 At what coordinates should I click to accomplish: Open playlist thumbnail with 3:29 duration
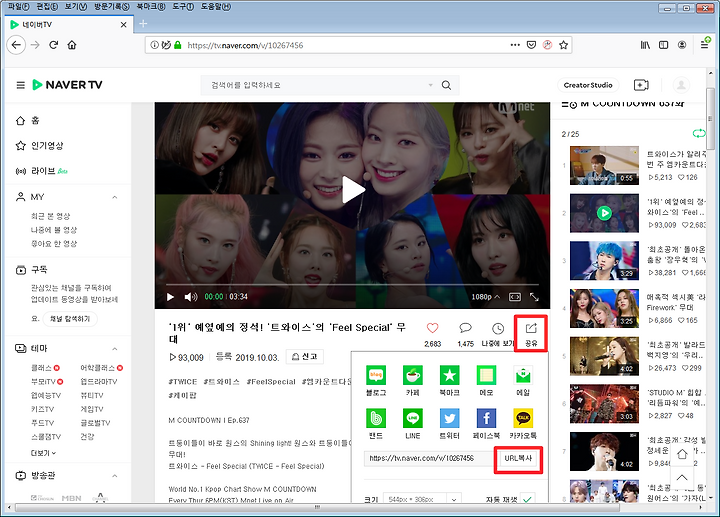click(x=604, y=260)
